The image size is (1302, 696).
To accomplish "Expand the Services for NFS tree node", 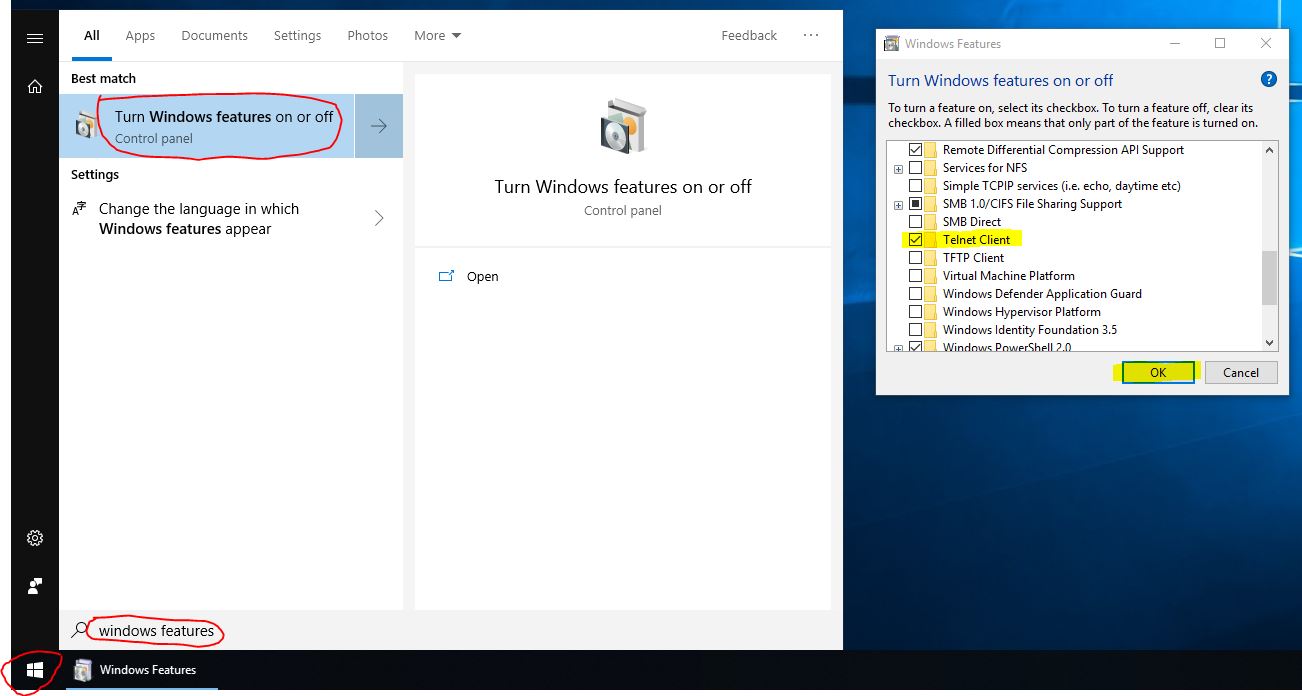I will click(899, 169).
